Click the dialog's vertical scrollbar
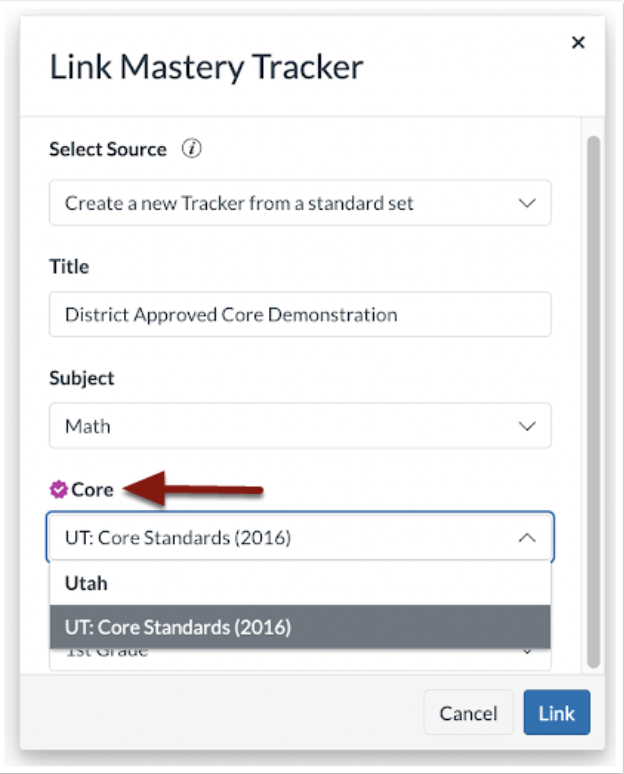Image resolution: width=624 pixels, height=774 pixels. (x=593, y=400)
